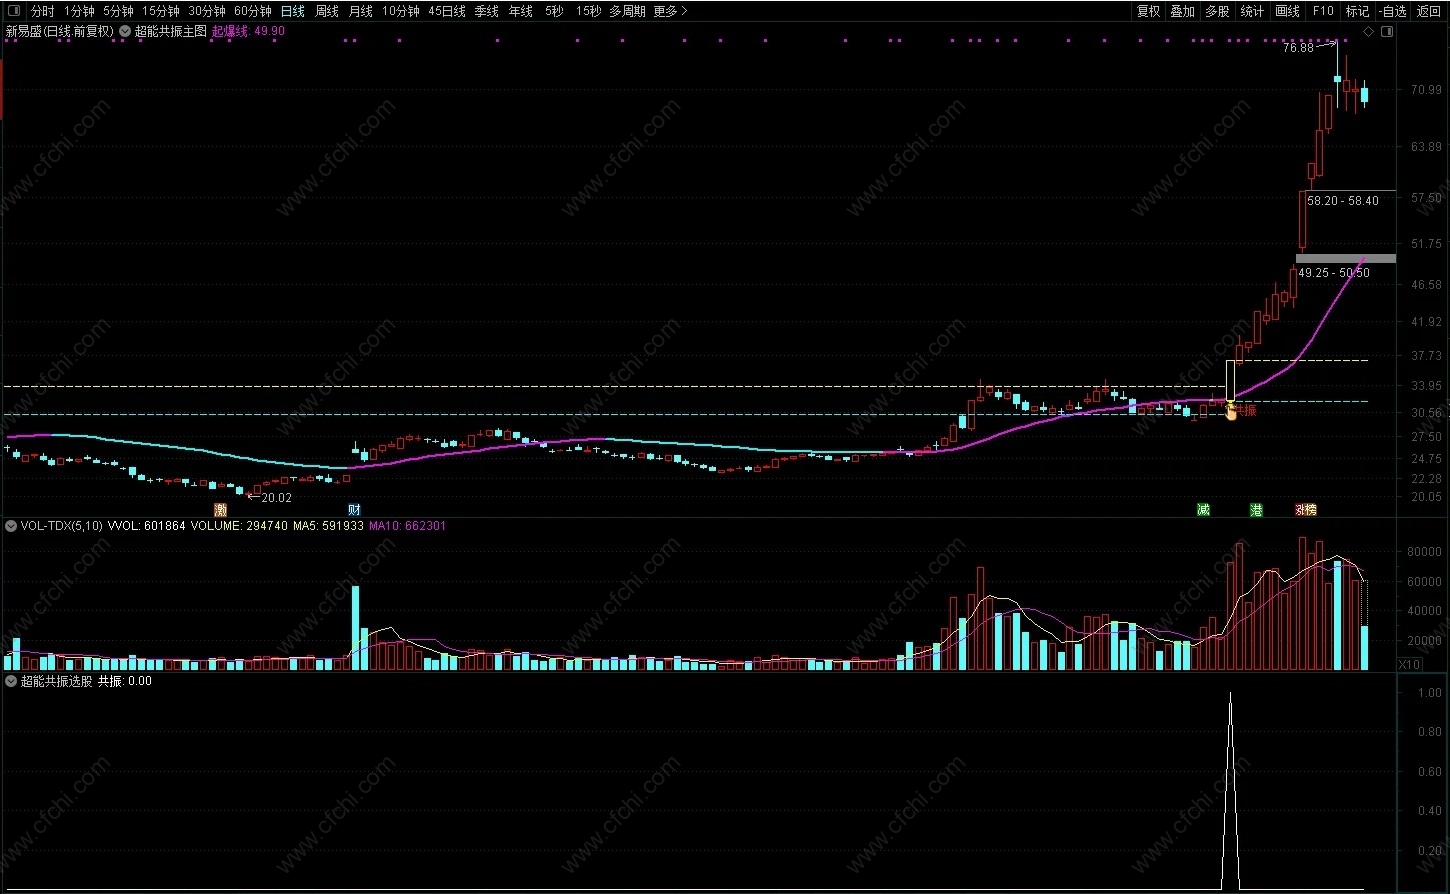
Task: Click the 榜 event marker icon
Action: click(1310, 509)
